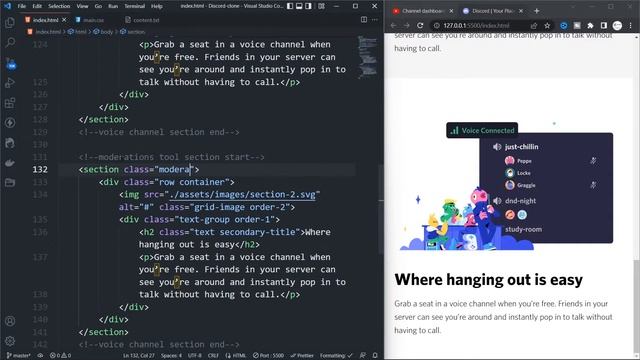Reload the page in Chrome

420,25
